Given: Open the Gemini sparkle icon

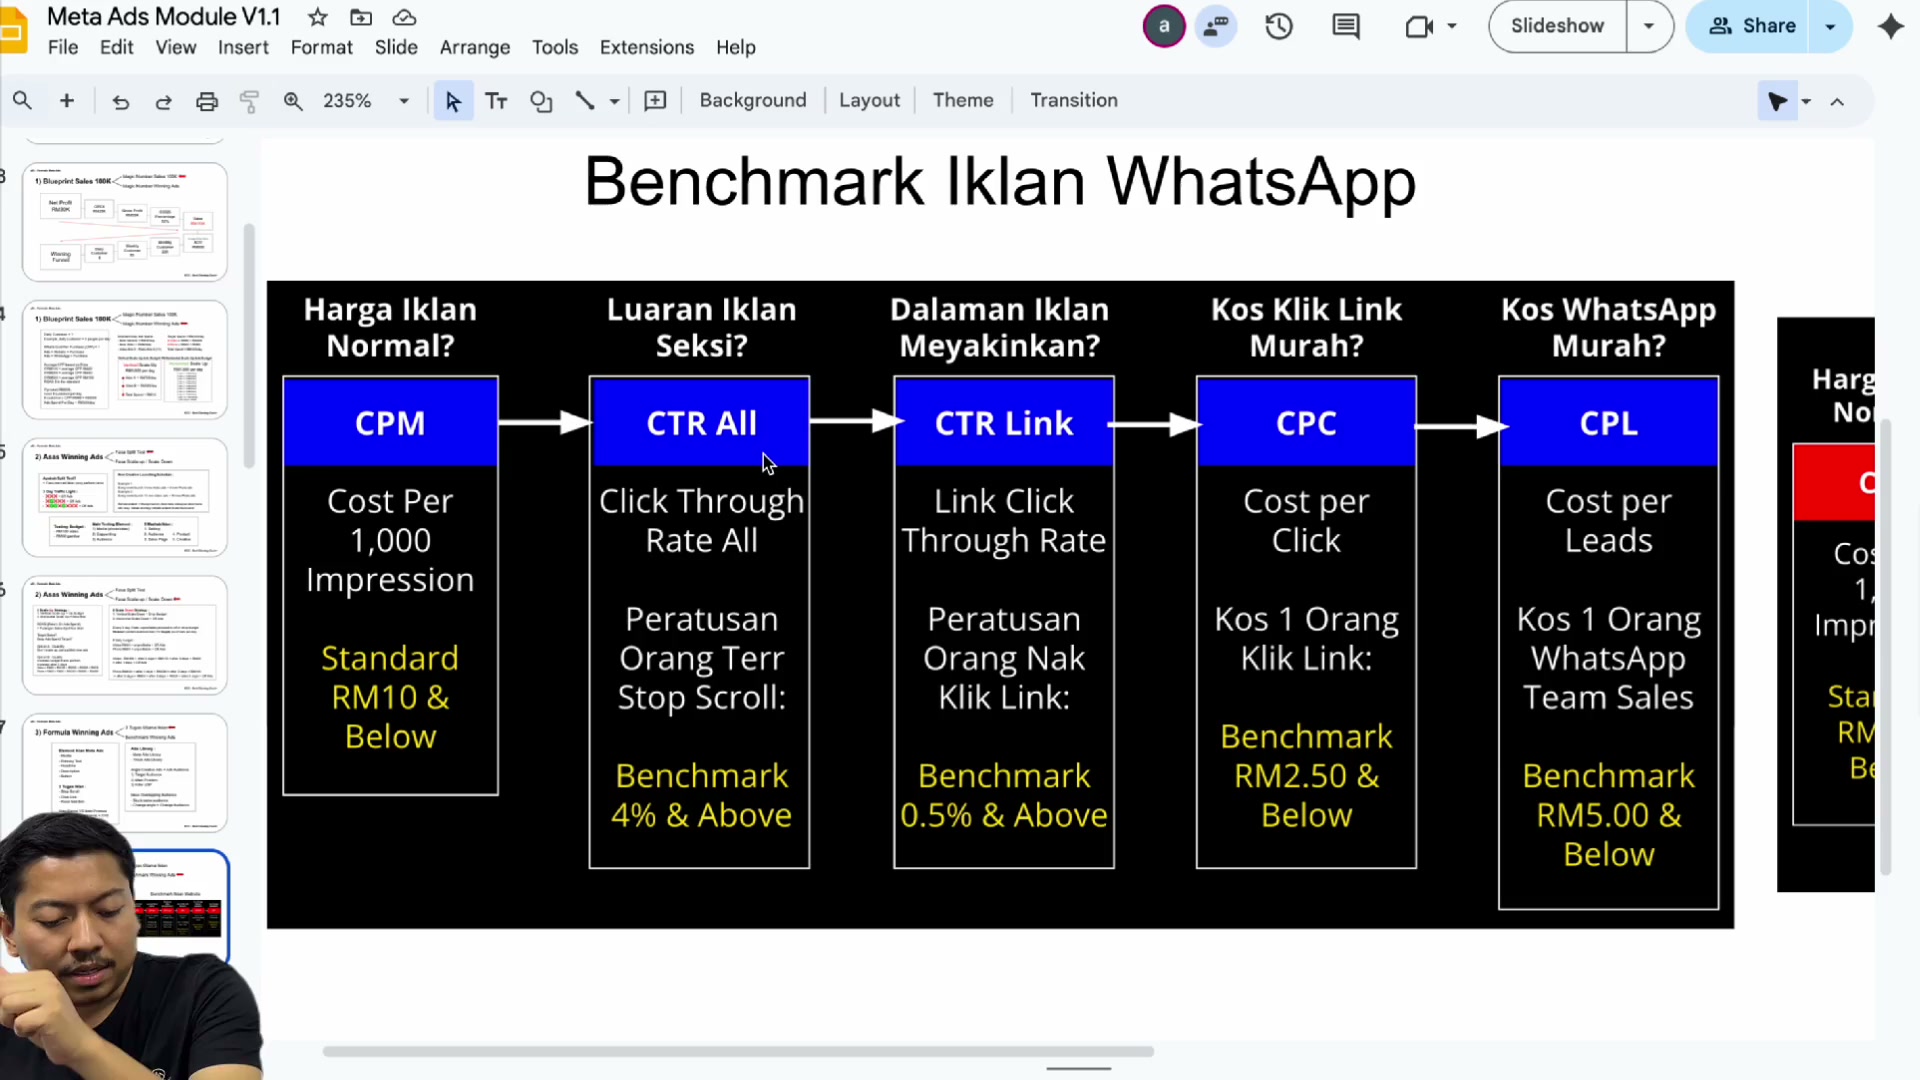Looking at the screenshot, I should pyautogui.click(x=1891, y=27).
